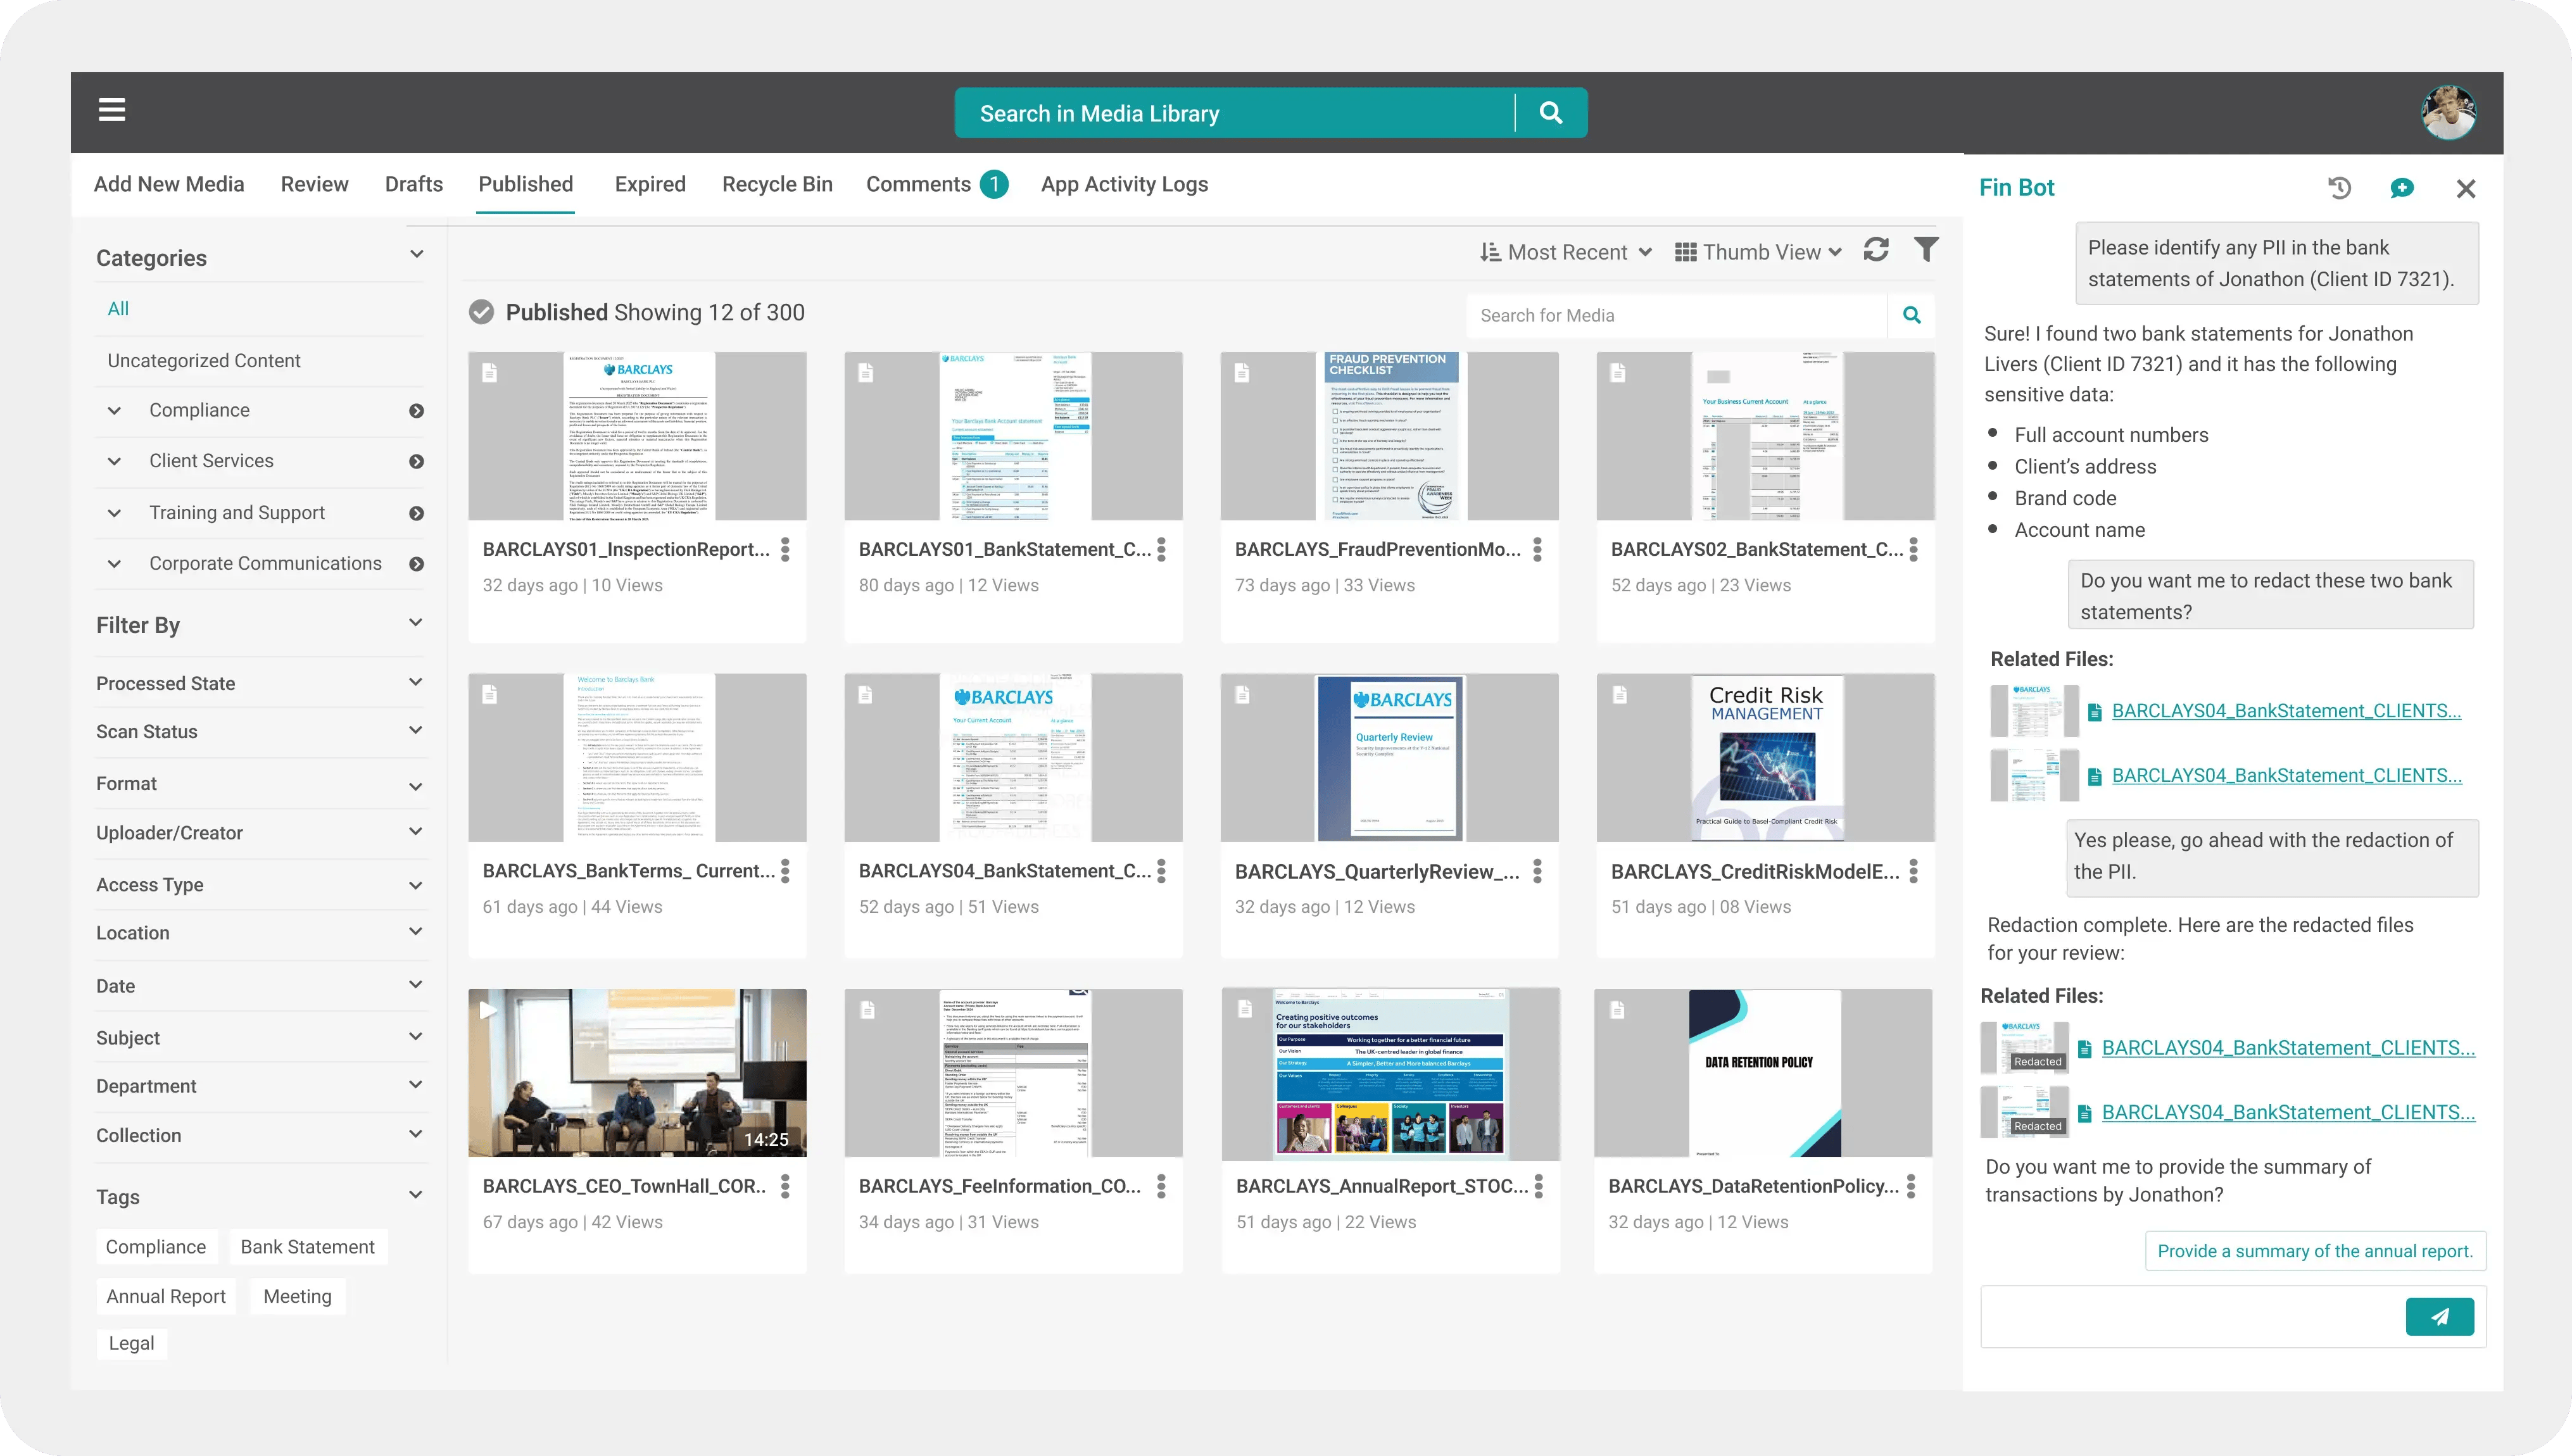Switch to the Review tab
Screen dimensions: 2572x1456
tap(314, 184)
